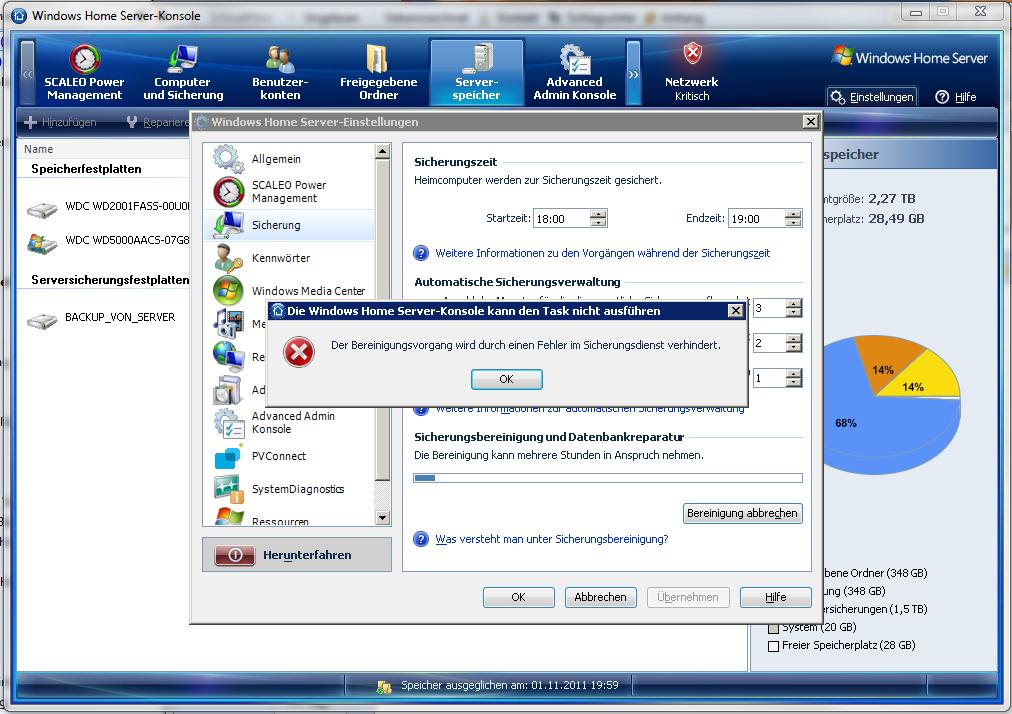Open SystemDiagnostics settings entry

coord(297,489)
